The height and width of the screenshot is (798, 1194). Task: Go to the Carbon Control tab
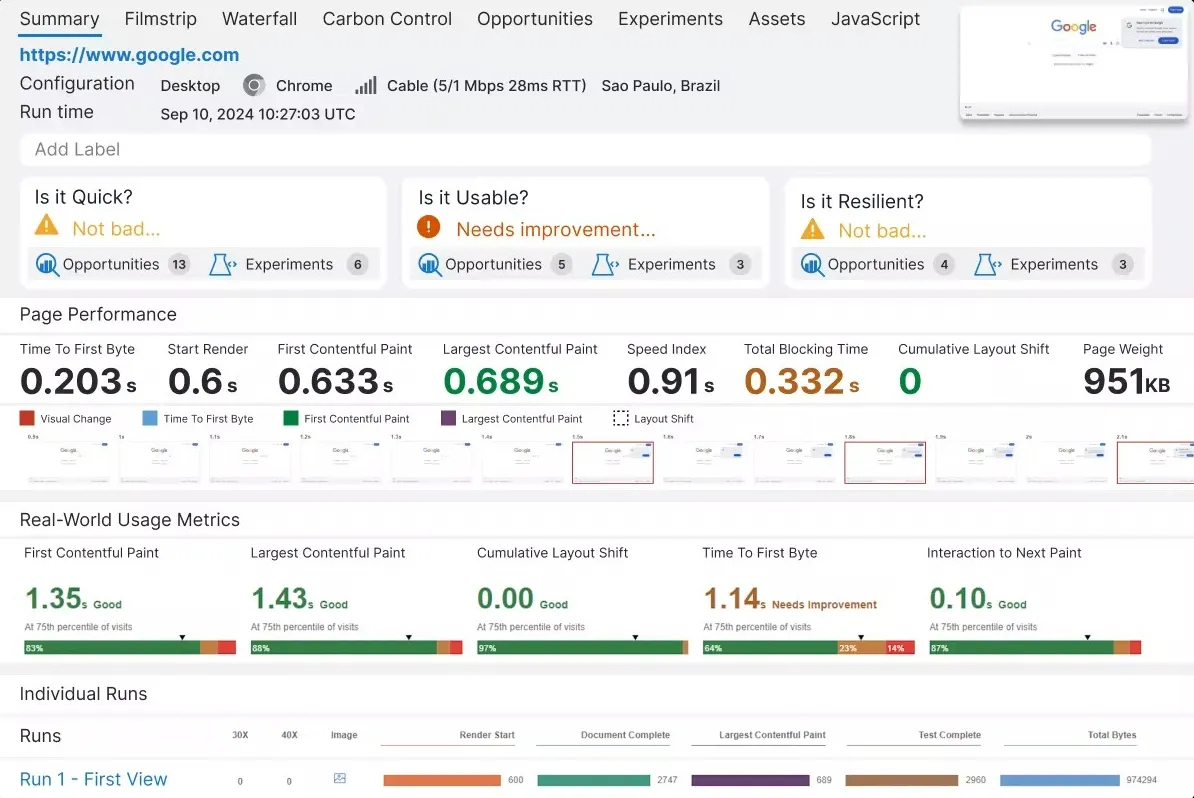387,19
